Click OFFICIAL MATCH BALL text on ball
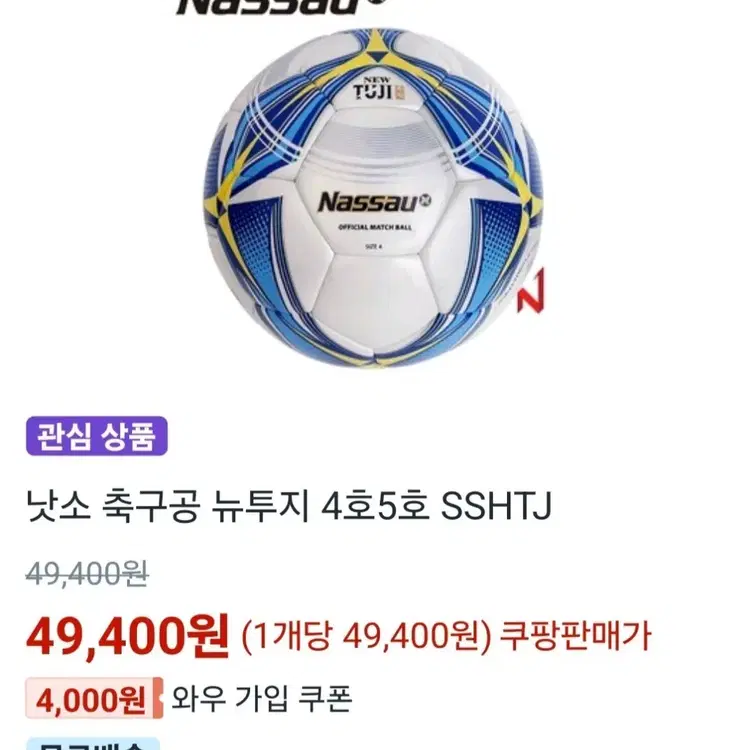 coord(375,227)
